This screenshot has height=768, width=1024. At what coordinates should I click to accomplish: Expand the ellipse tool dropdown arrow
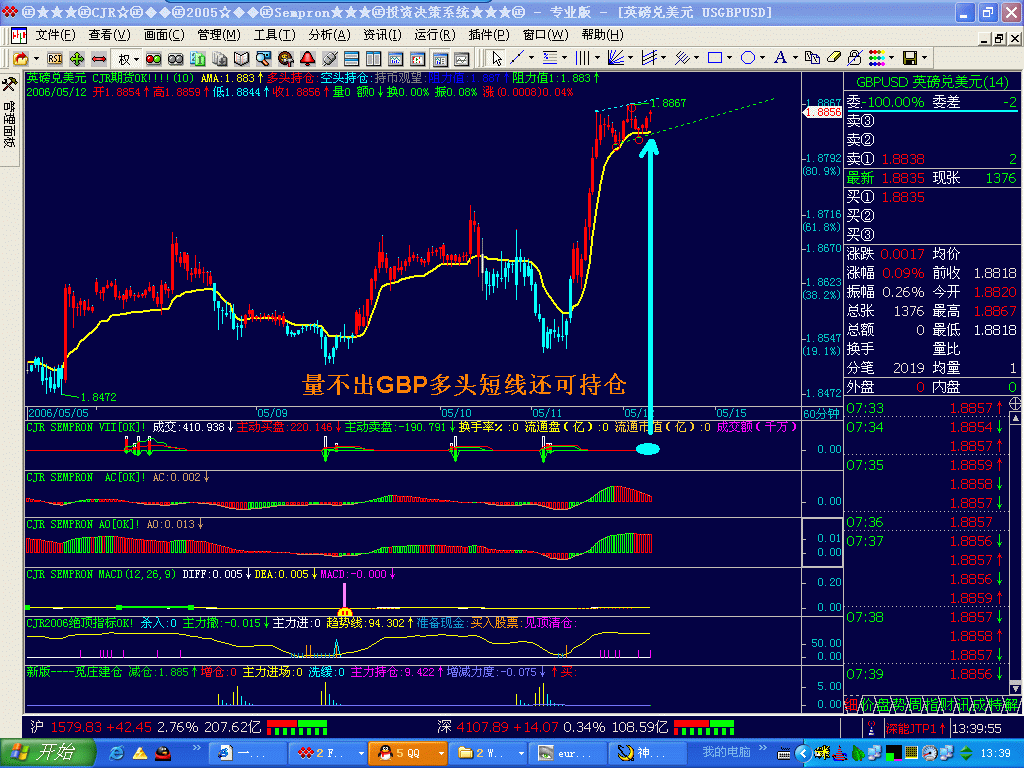(762, 58)
